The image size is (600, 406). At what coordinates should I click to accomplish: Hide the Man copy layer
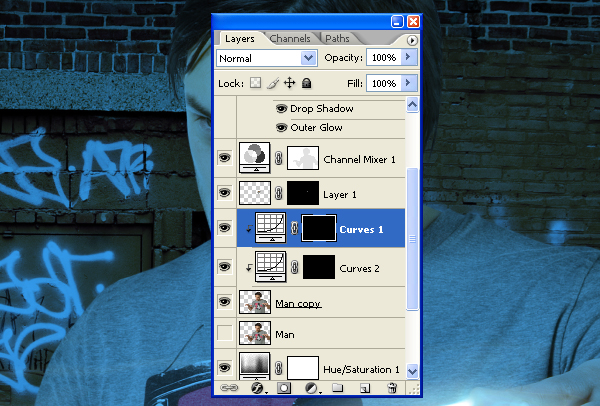pyautogui.click(x=225, y=302)
